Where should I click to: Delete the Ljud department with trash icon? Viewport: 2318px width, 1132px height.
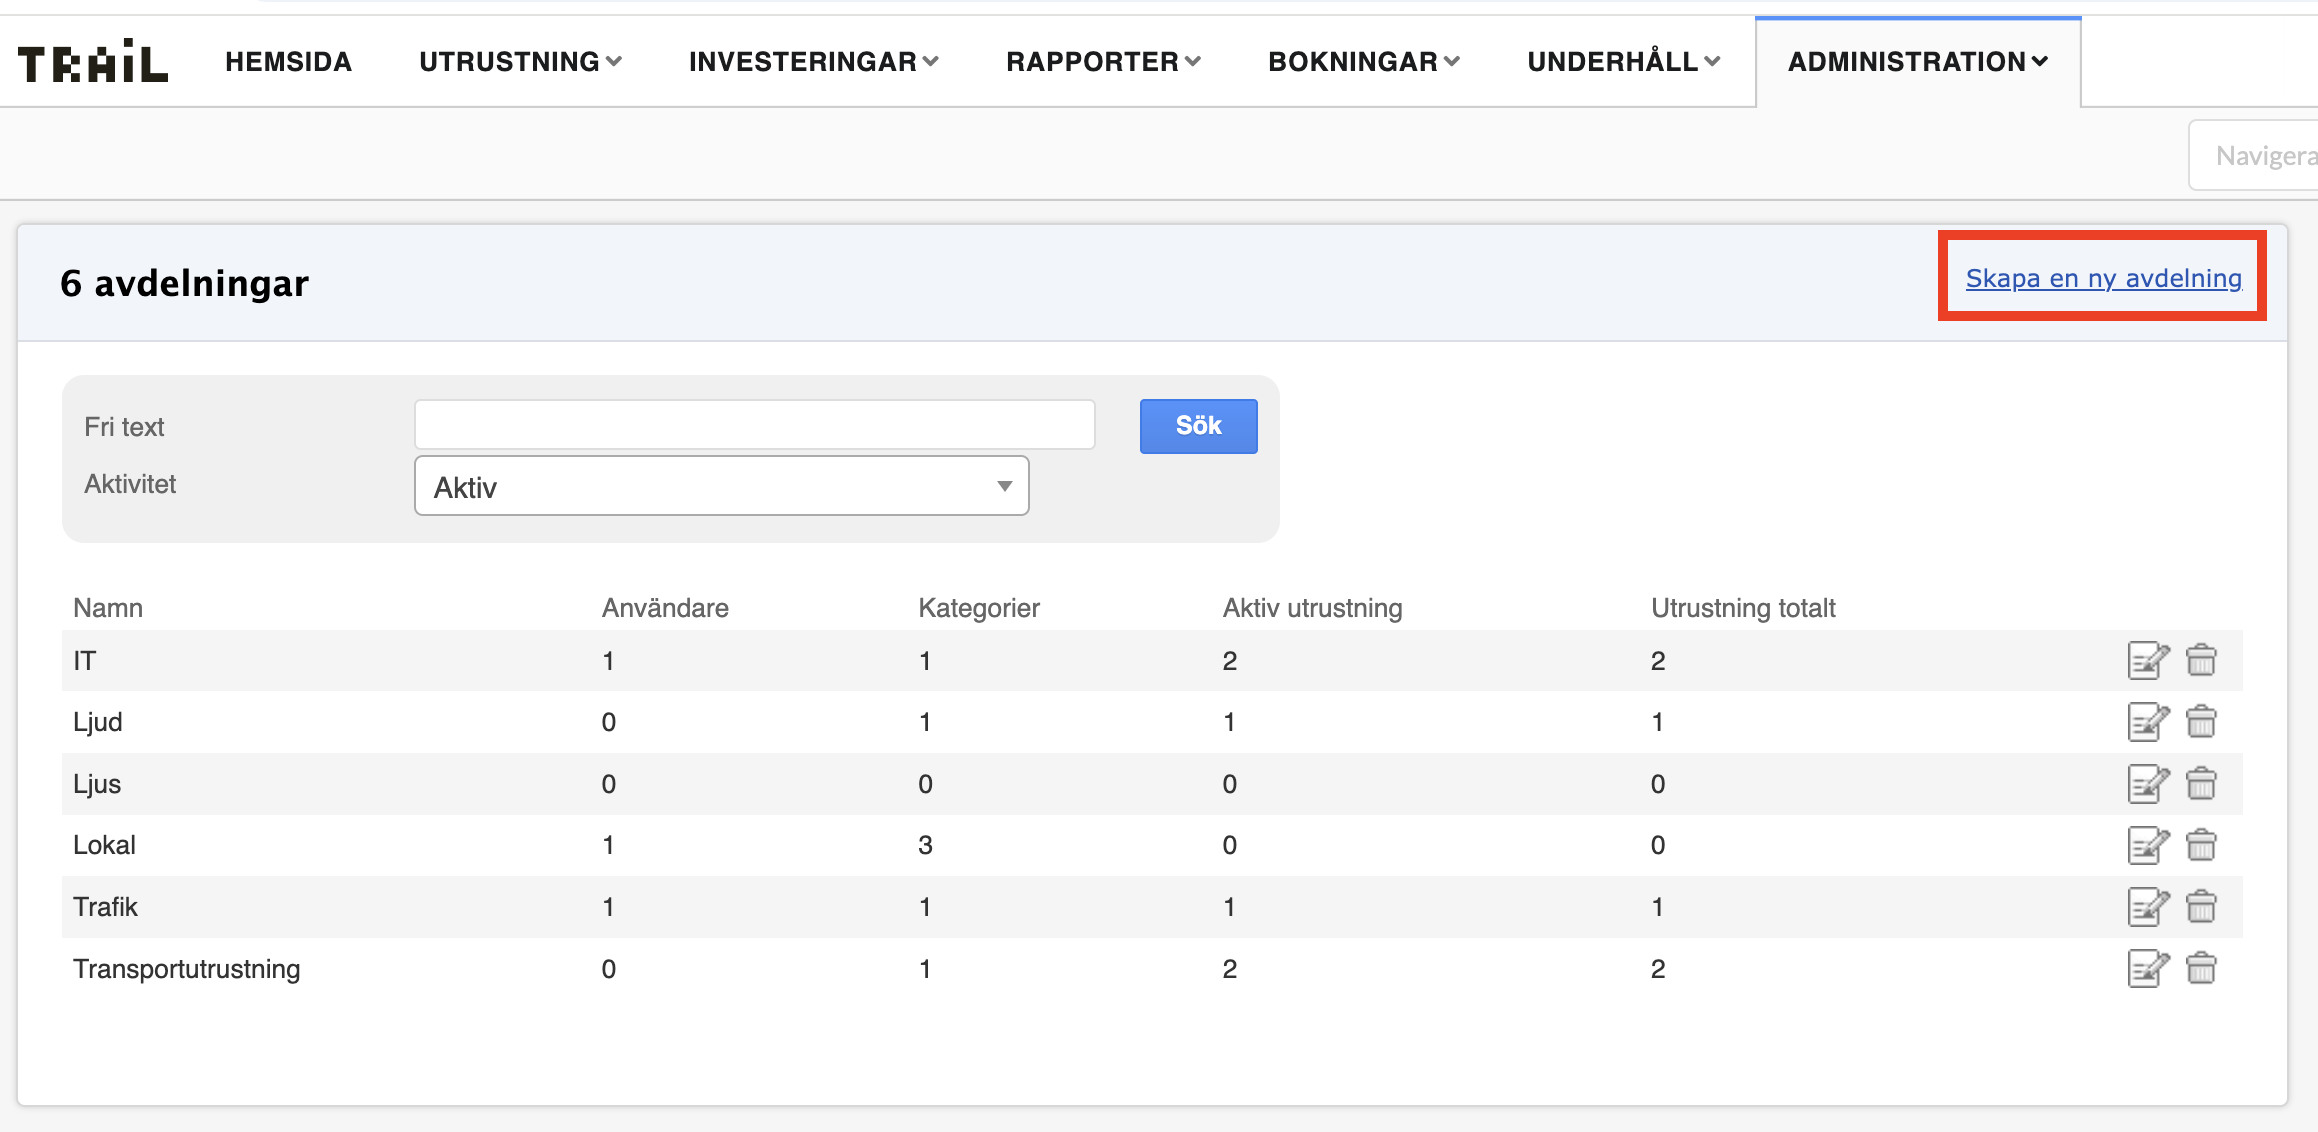click(2201, 722)
